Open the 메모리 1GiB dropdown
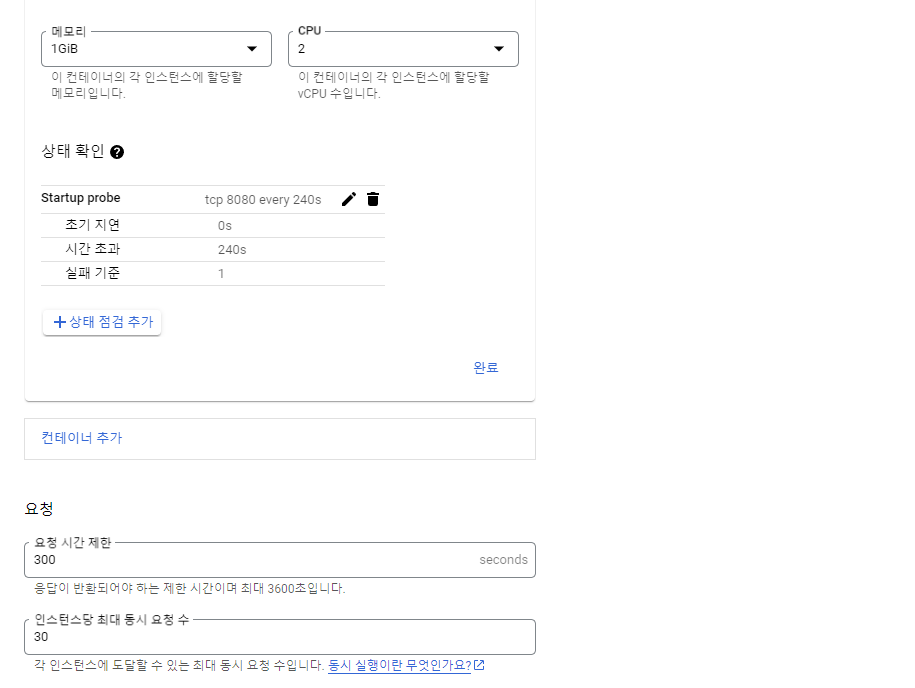Screen dimensions: 915x688 click(156, 49)
